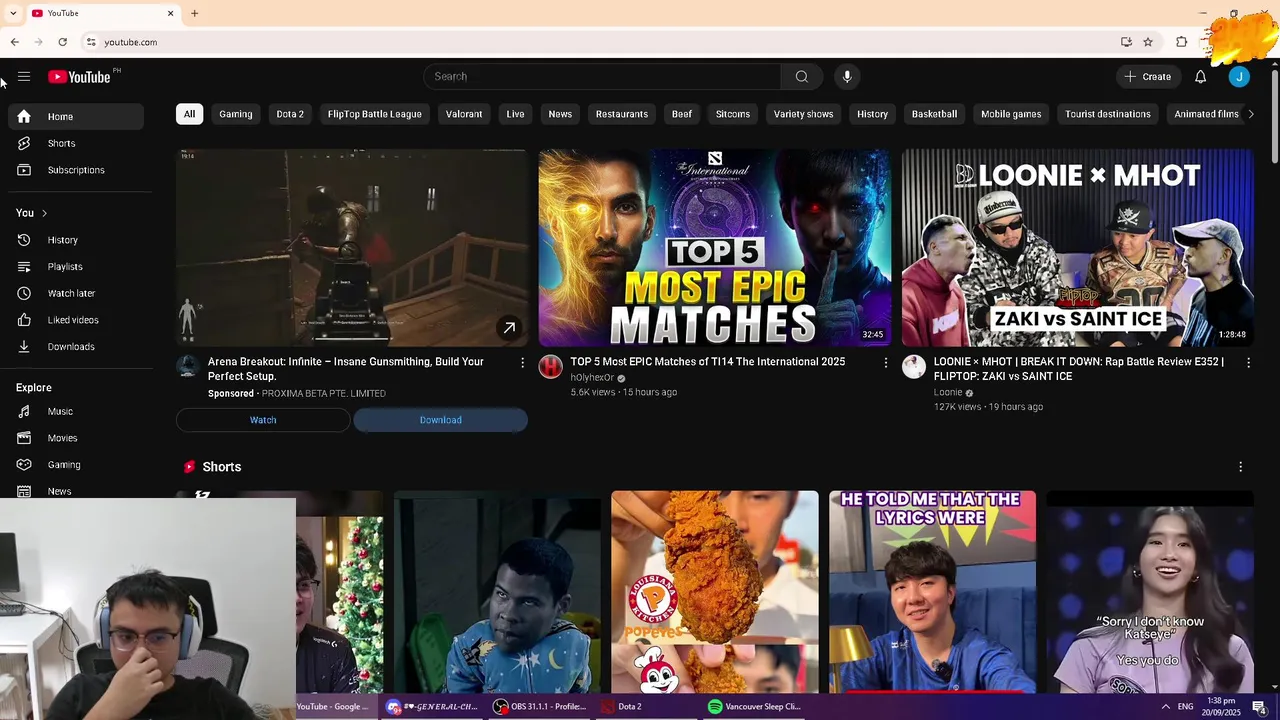Open the Popeyes fried chicken Short

(715, 592)
